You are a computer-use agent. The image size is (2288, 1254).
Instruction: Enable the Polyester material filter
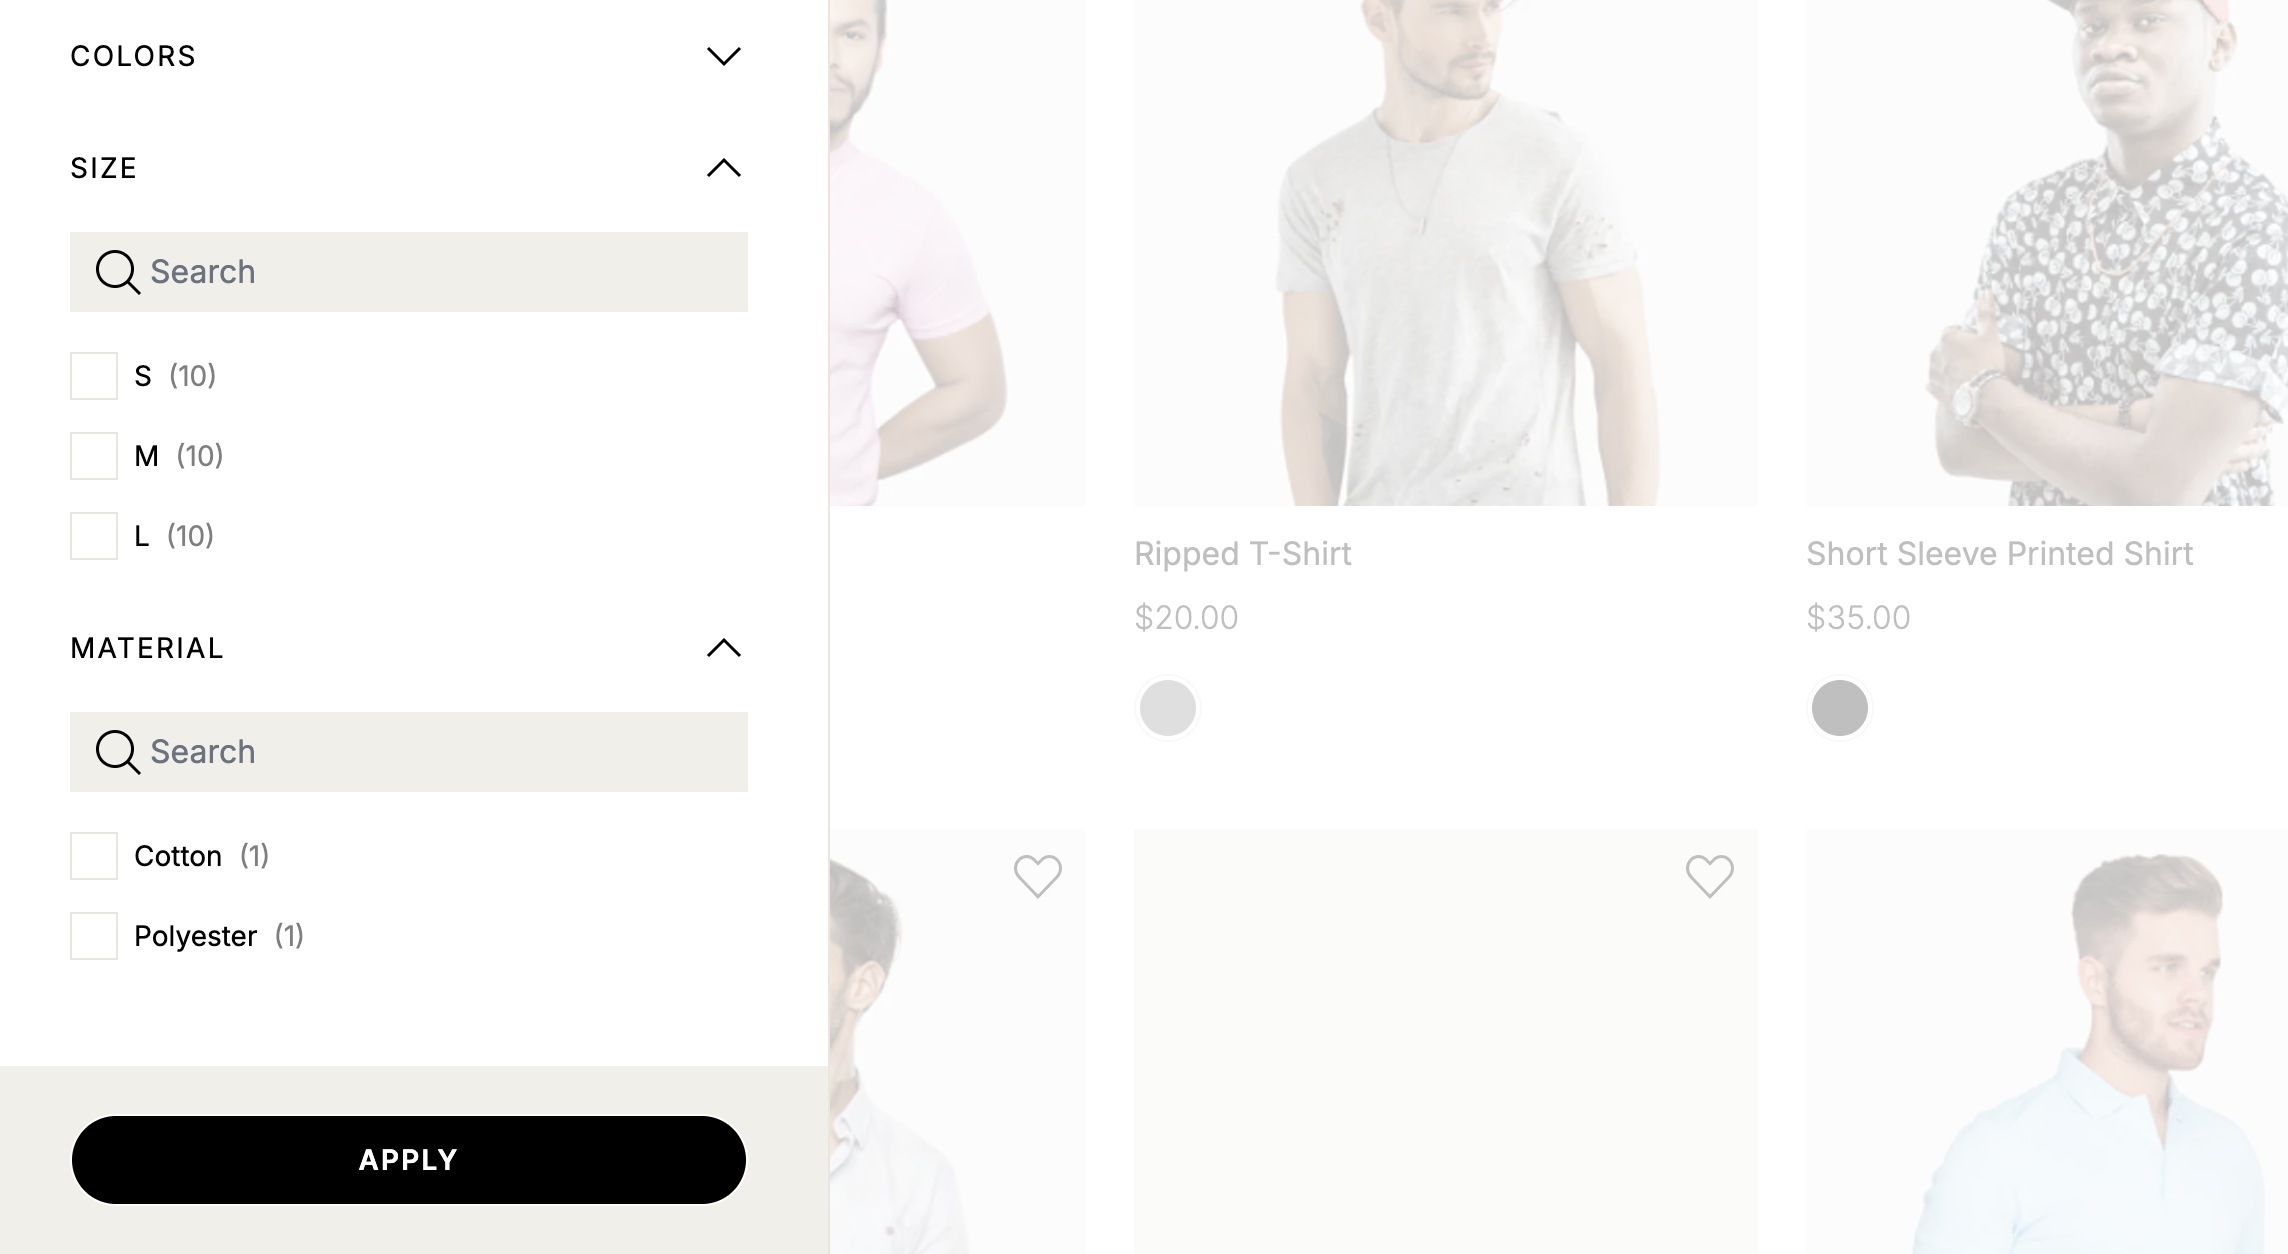(x=94, y=936)
